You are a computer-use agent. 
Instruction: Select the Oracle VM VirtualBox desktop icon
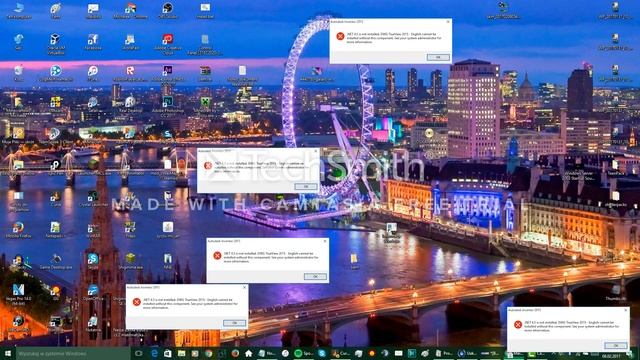click(56, 44)
